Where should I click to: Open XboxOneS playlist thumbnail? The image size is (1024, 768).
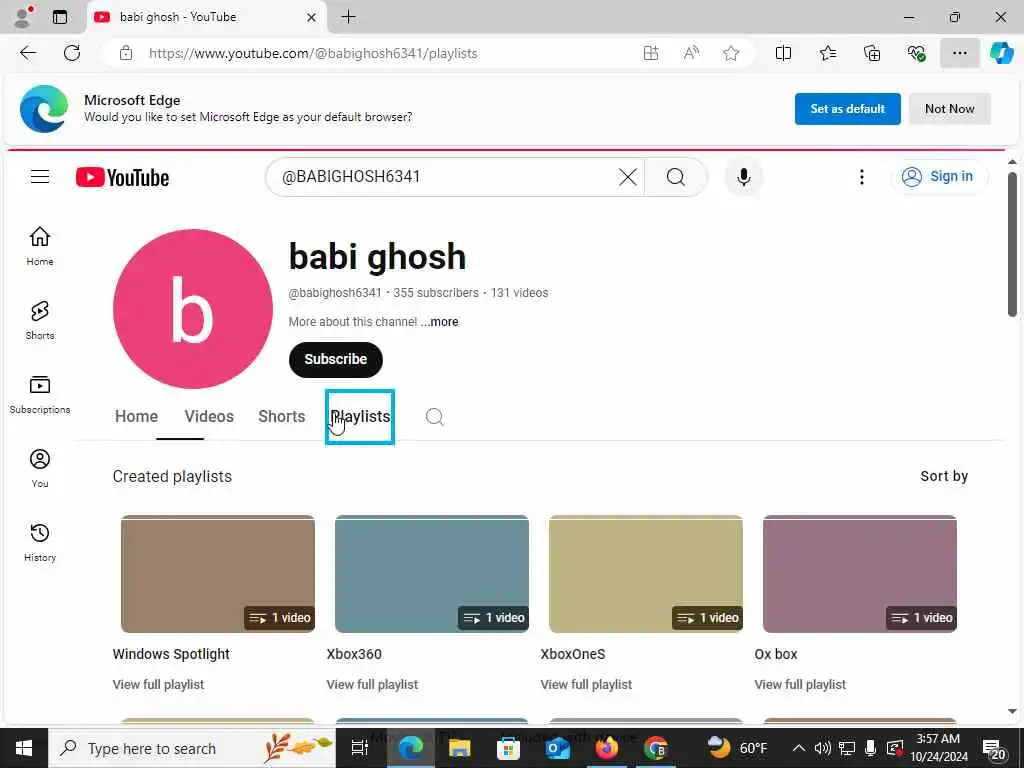[646, 573]
